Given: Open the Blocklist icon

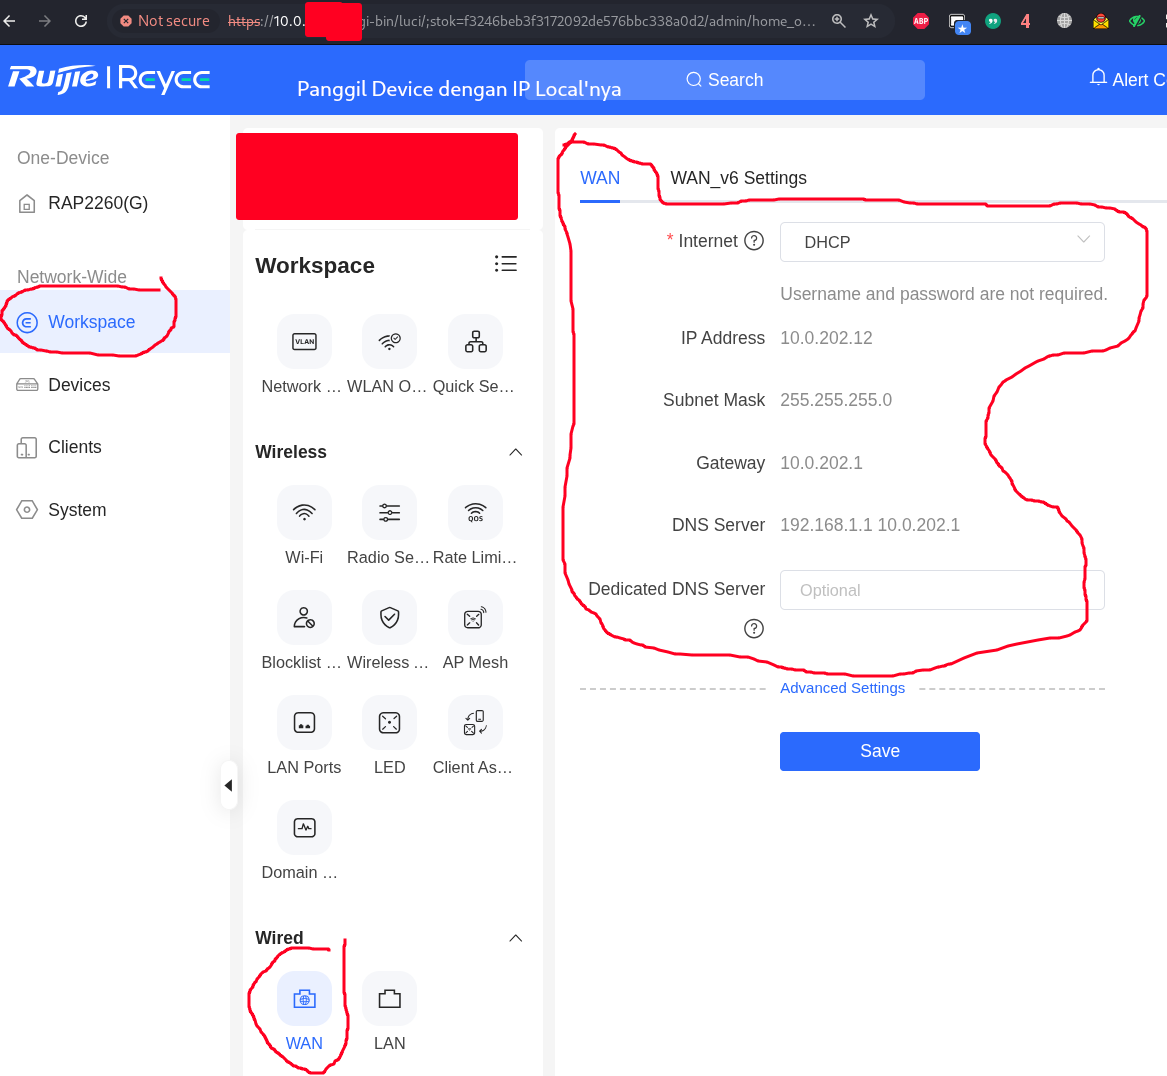Looking at the screenshot, I should point(304,618).
